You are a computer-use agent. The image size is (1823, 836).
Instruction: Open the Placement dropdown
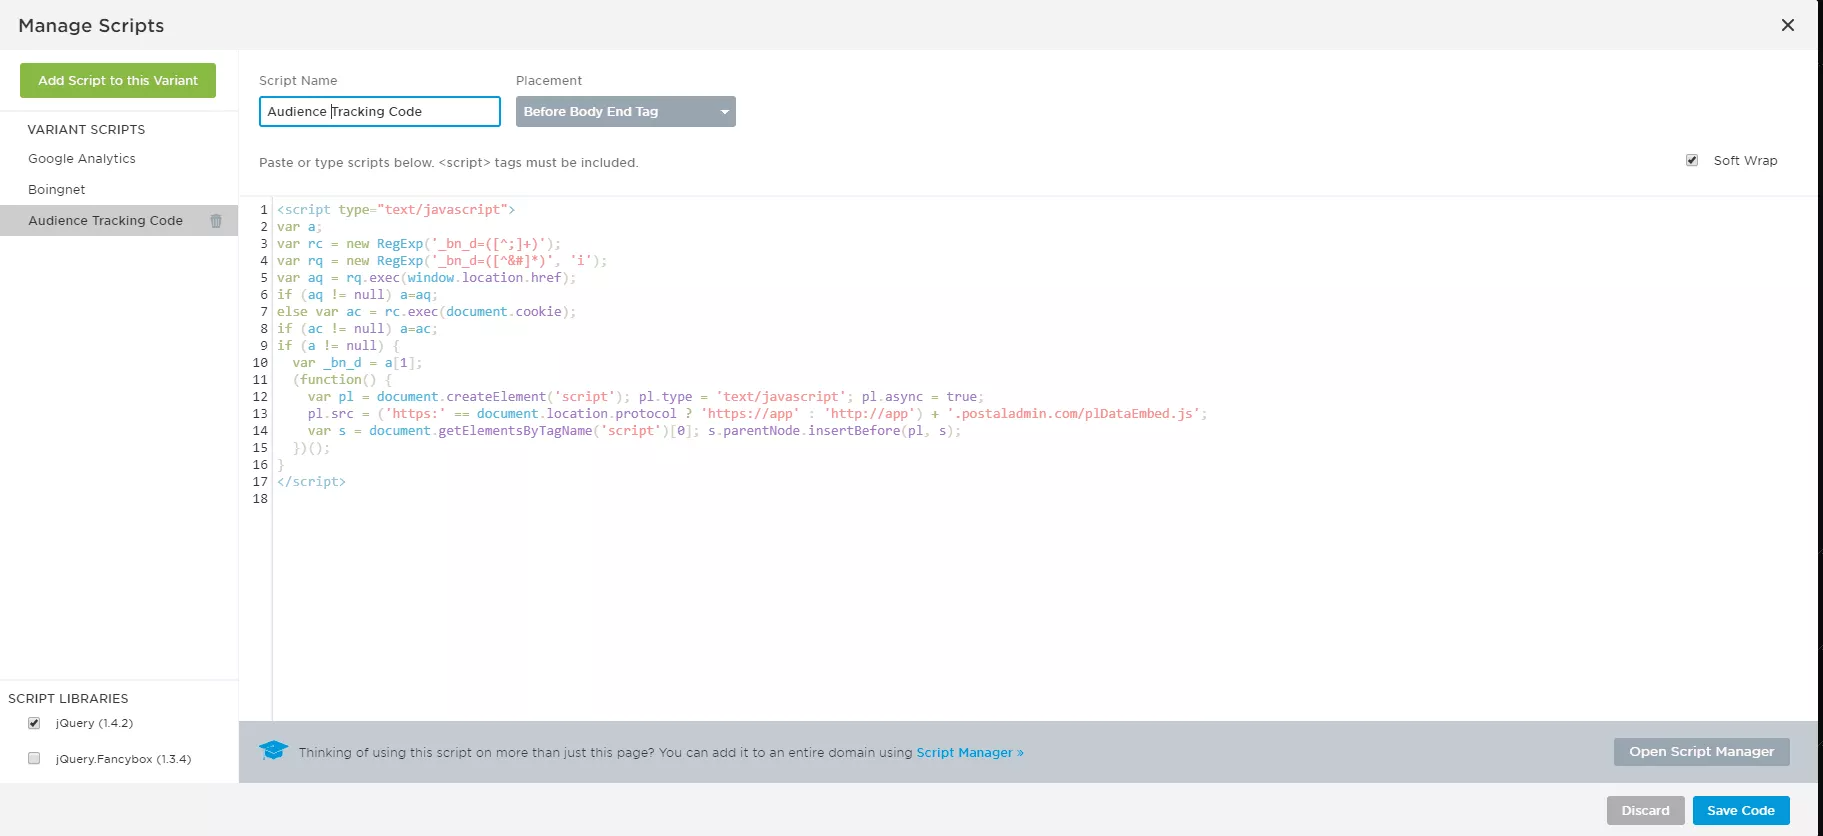626,111
